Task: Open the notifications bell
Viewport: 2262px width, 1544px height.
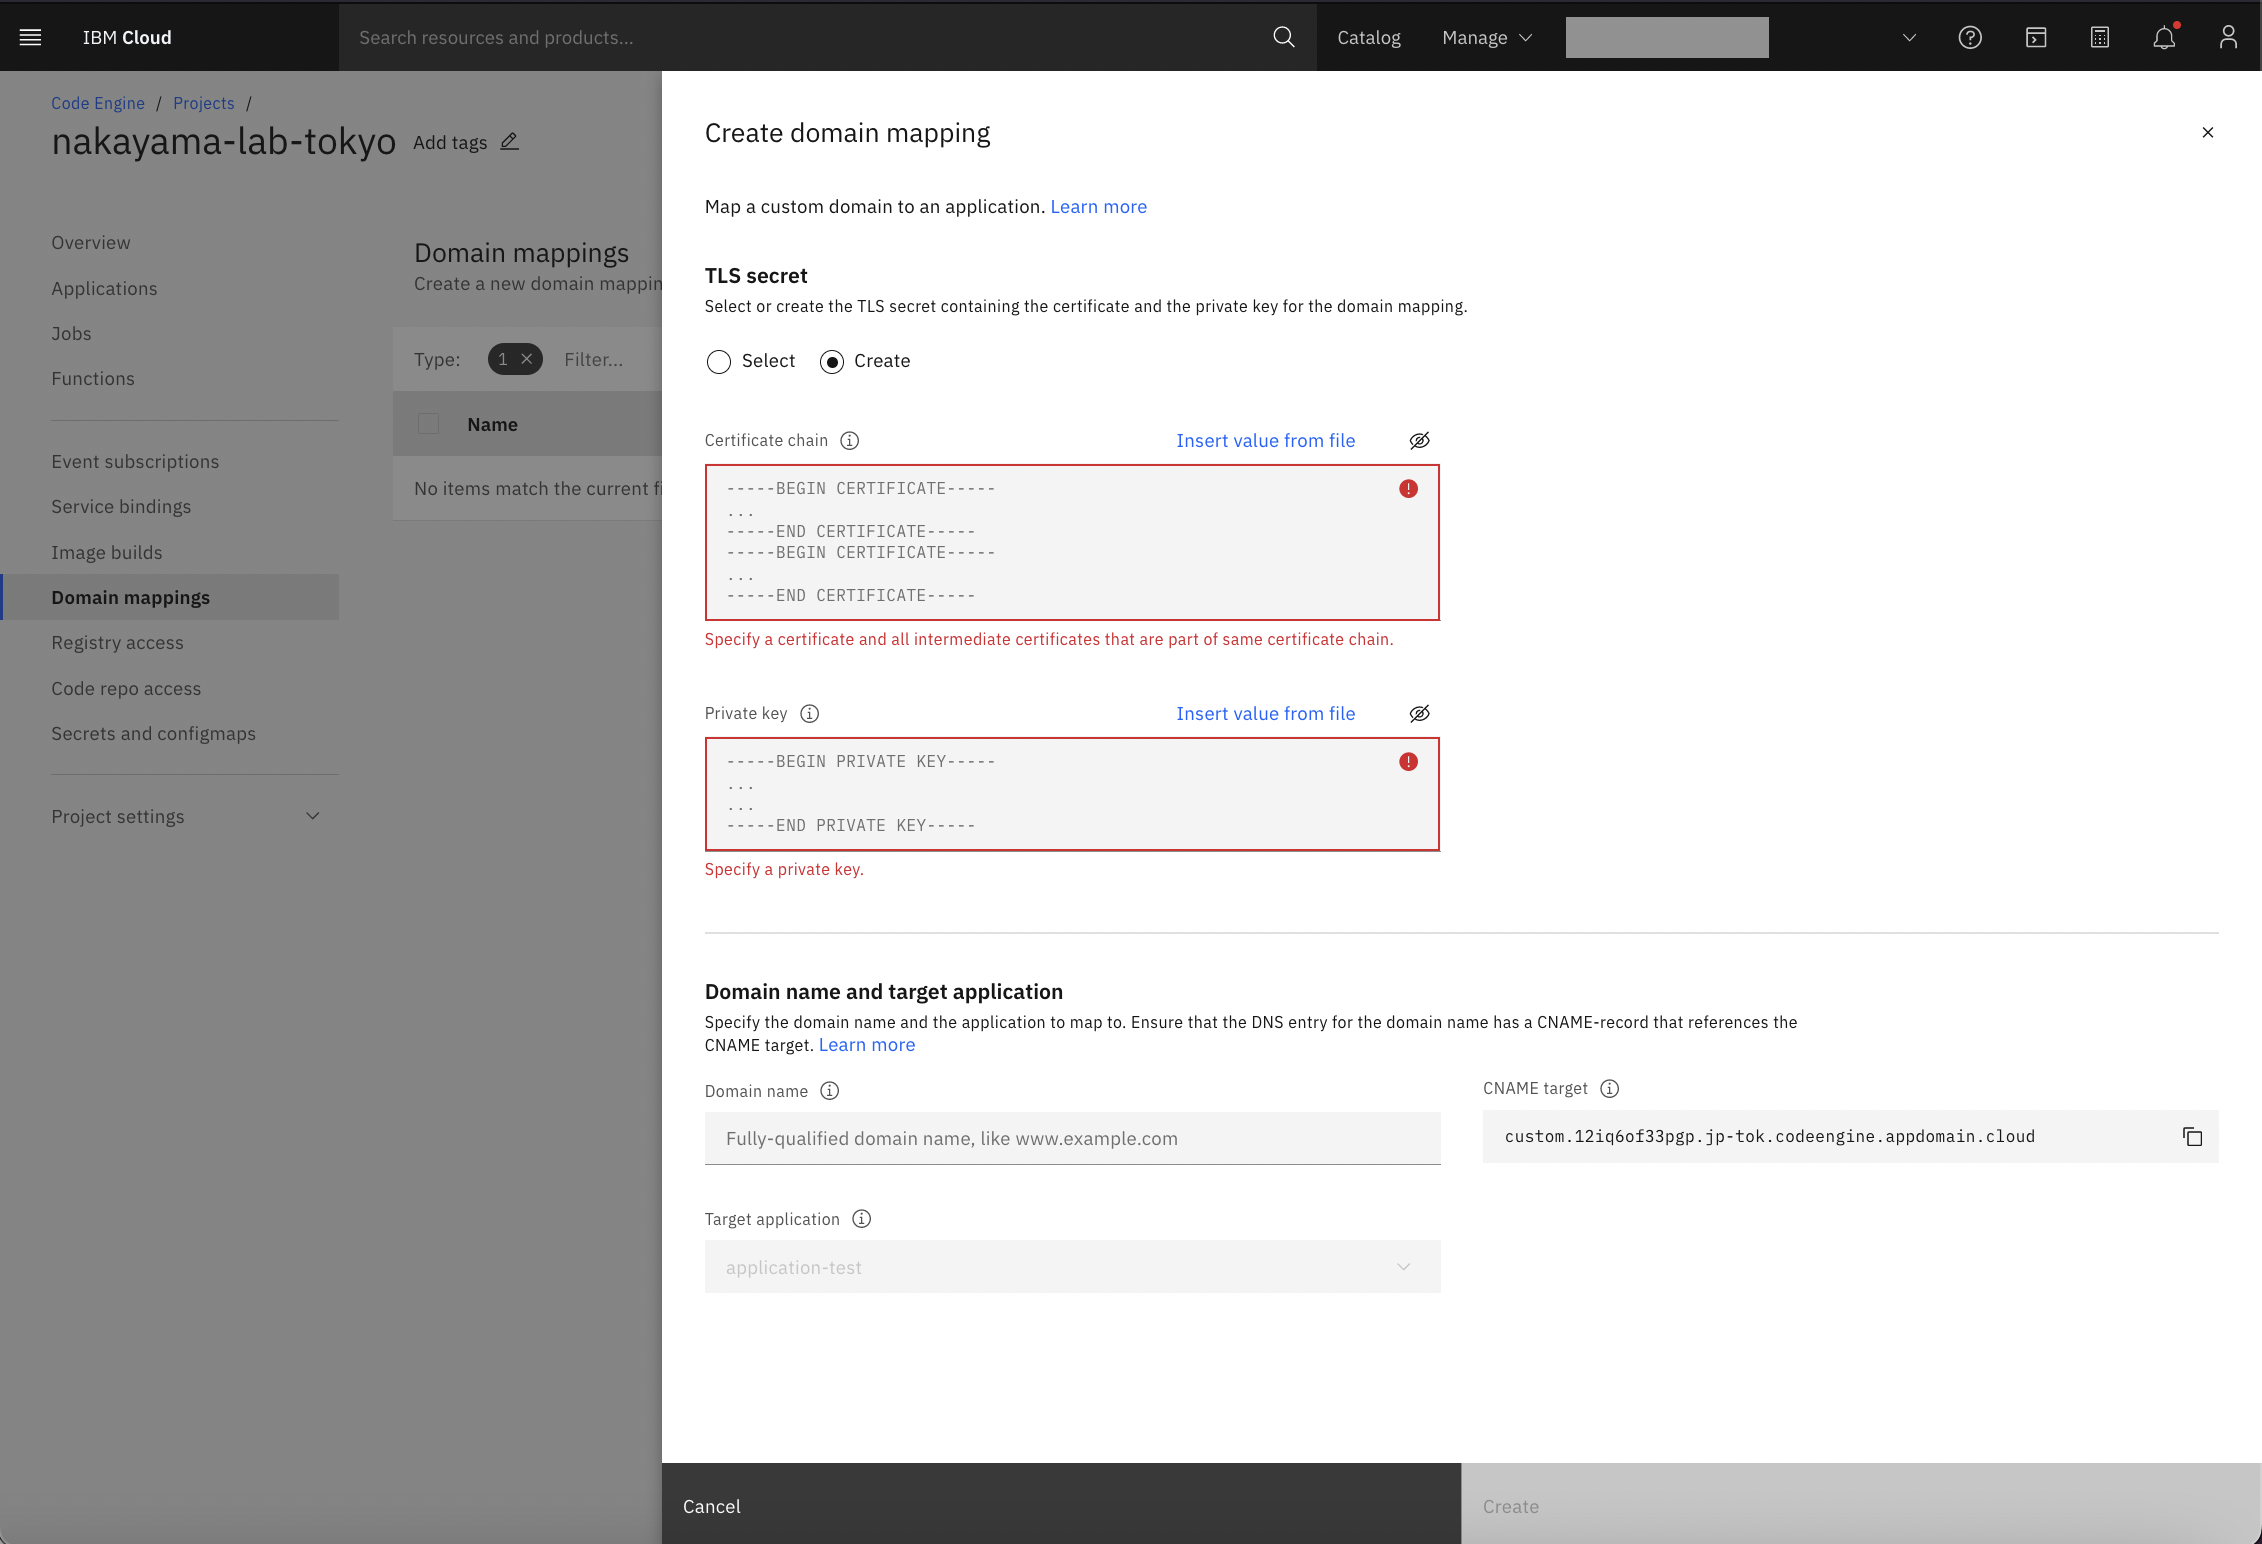Action: [2164, 37]
